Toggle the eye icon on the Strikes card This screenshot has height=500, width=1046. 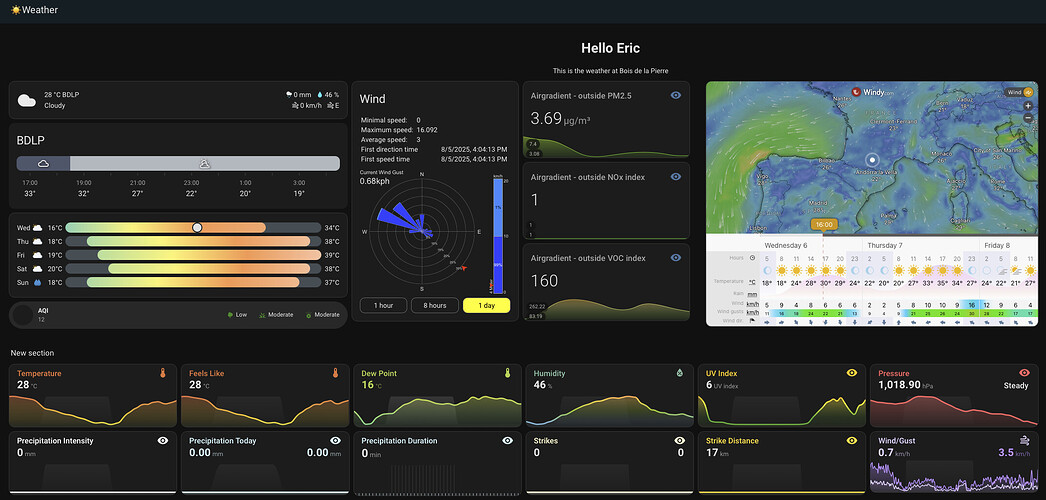click(x=679, y=441)
